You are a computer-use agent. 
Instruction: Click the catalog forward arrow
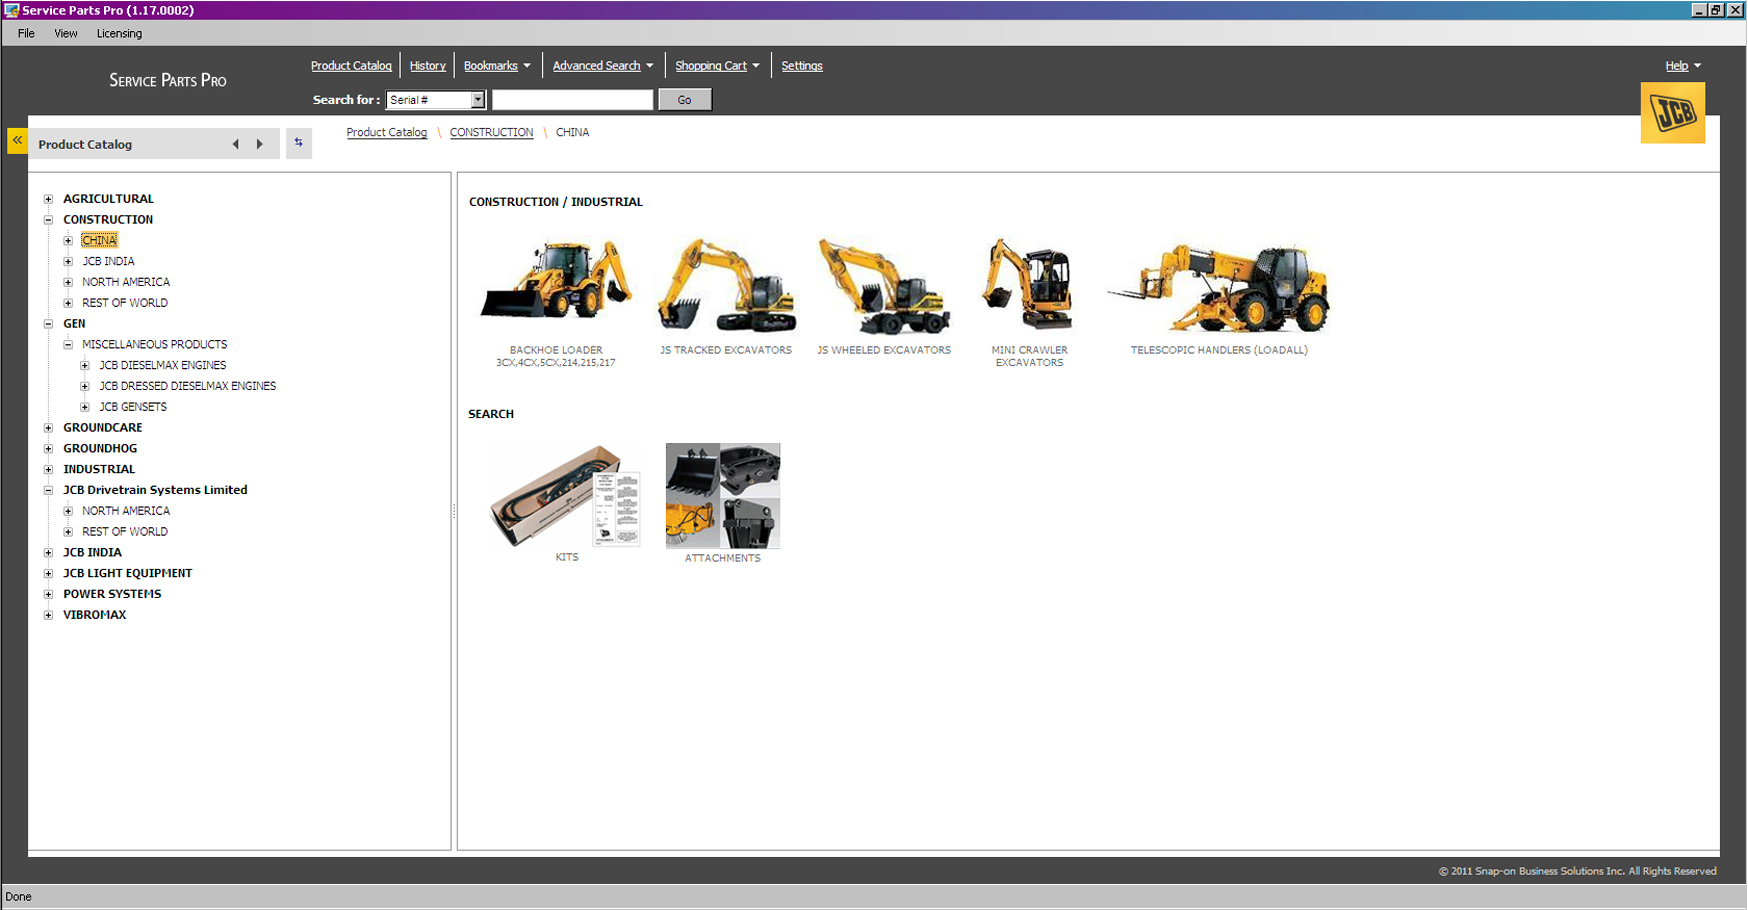[260, 144]
